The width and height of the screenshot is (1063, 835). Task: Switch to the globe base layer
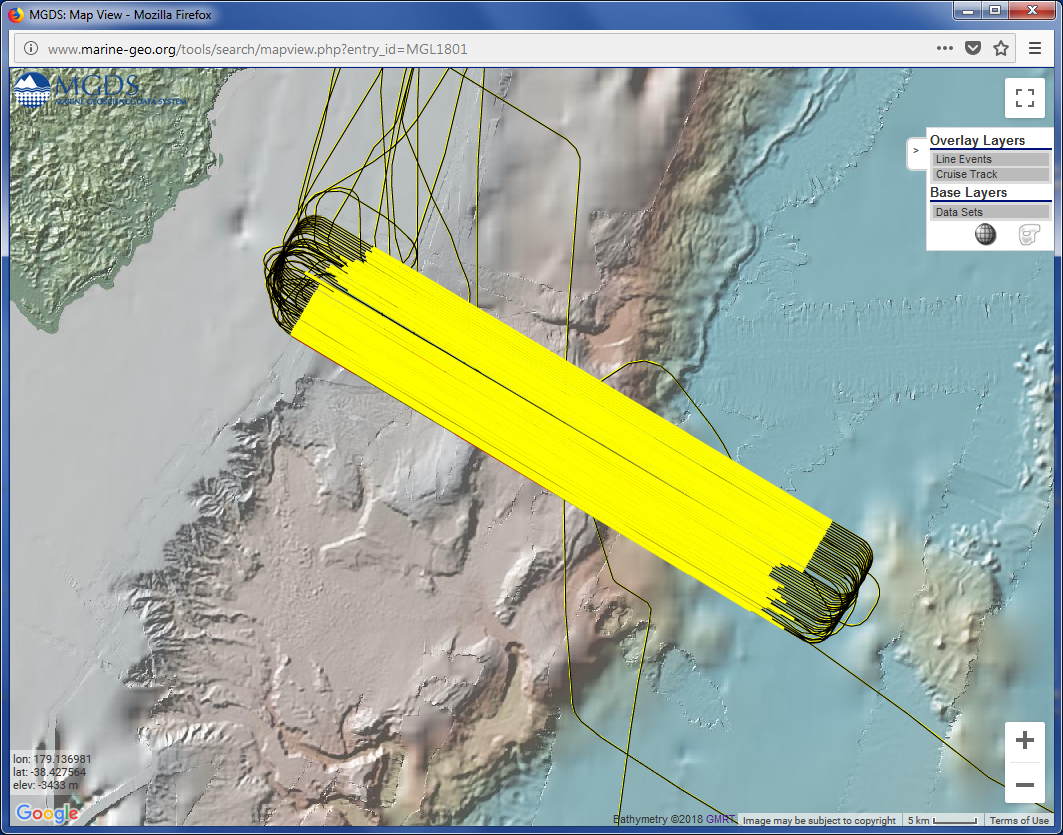tap(985, 234)
